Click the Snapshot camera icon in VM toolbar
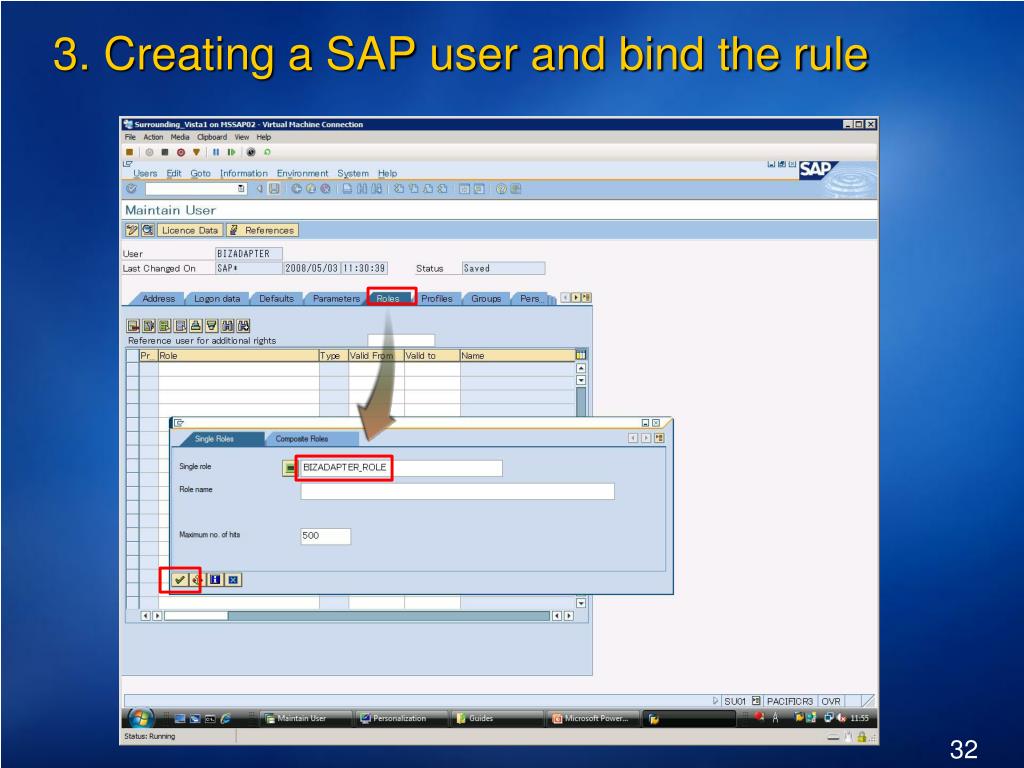Screen dimensions: 1024x768 coord(251,152)
